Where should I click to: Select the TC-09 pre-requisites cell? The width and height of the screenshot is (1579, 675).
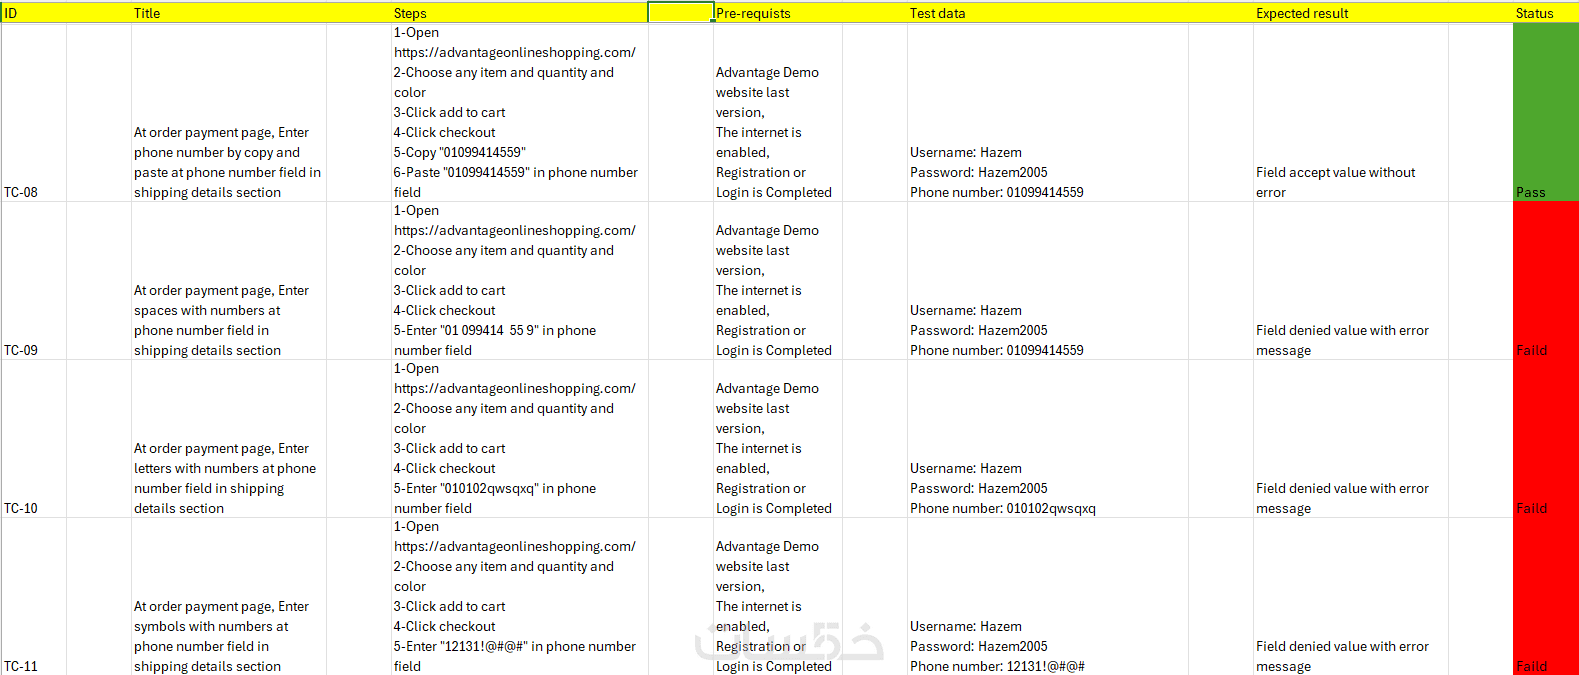[777, 281]
